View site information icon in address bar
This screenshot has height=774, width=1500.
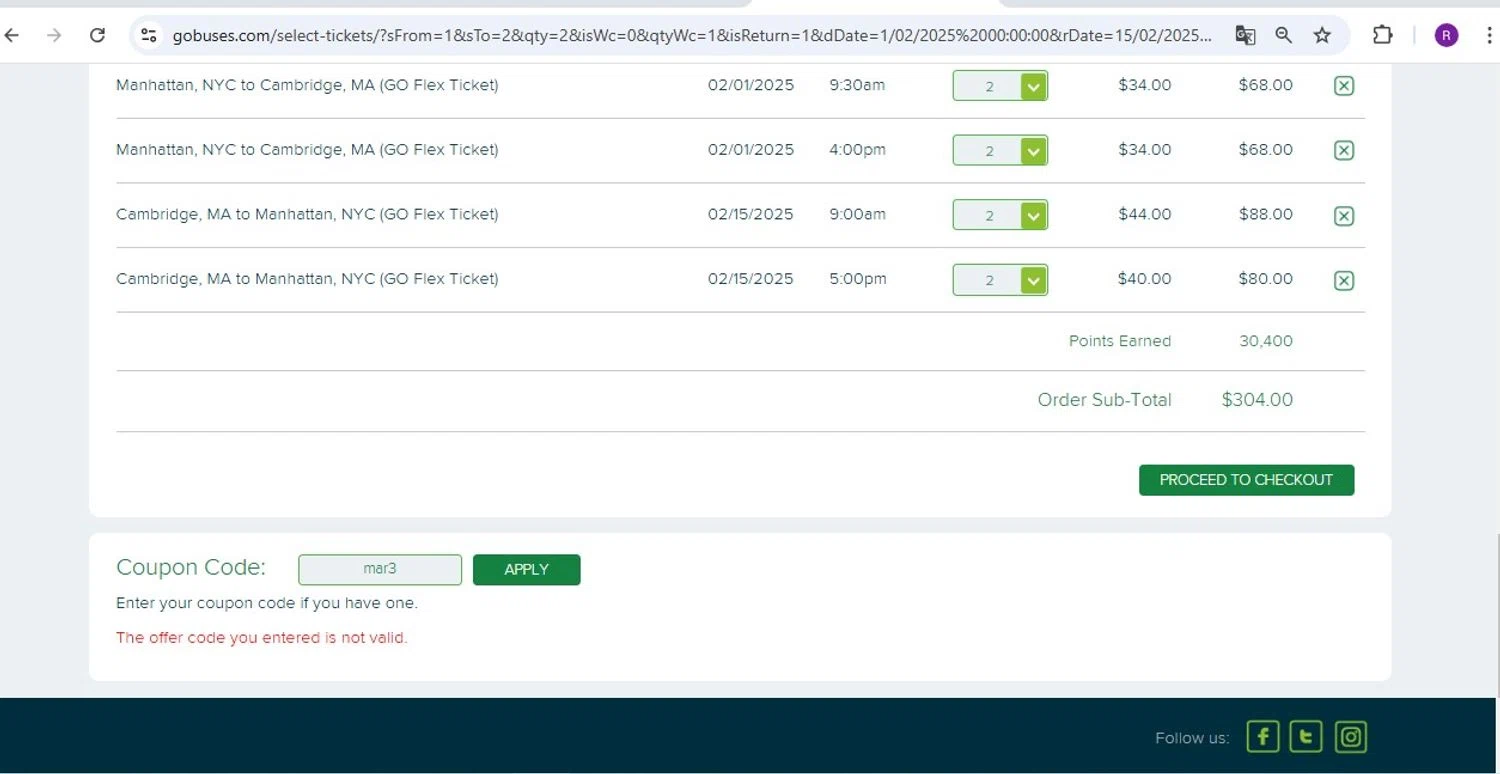click(149, 35)
